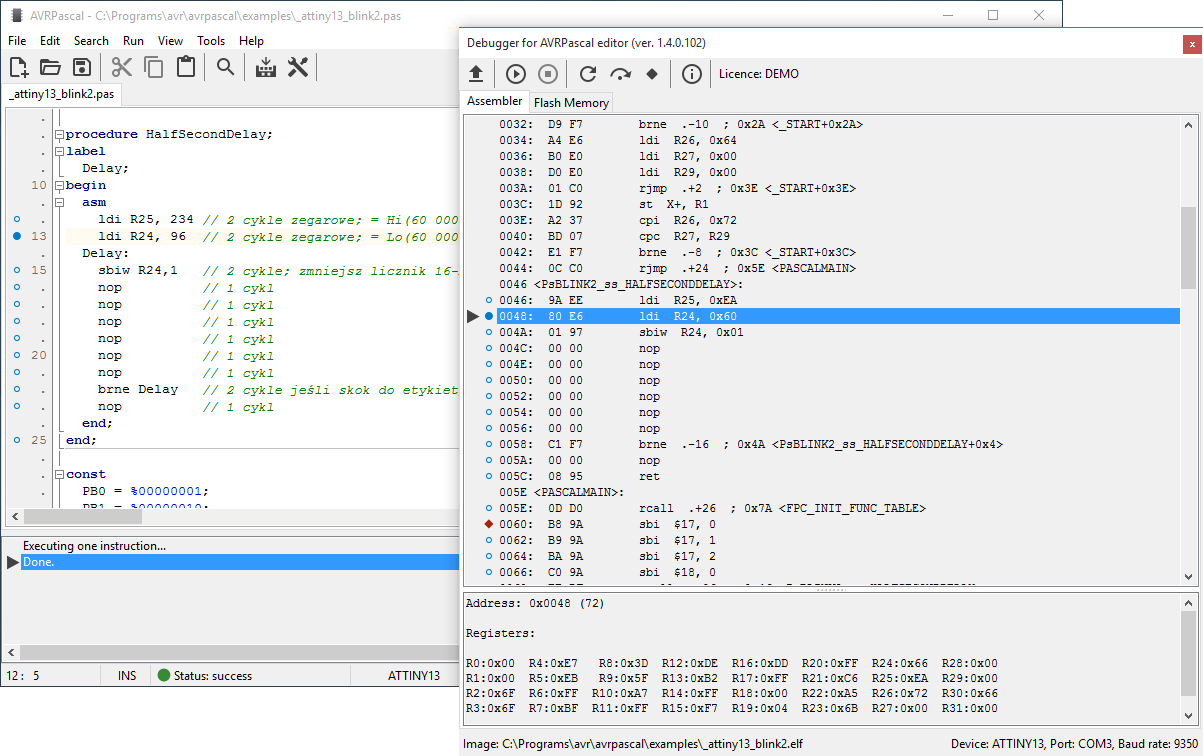Open the Run menu

pos(133,41)
